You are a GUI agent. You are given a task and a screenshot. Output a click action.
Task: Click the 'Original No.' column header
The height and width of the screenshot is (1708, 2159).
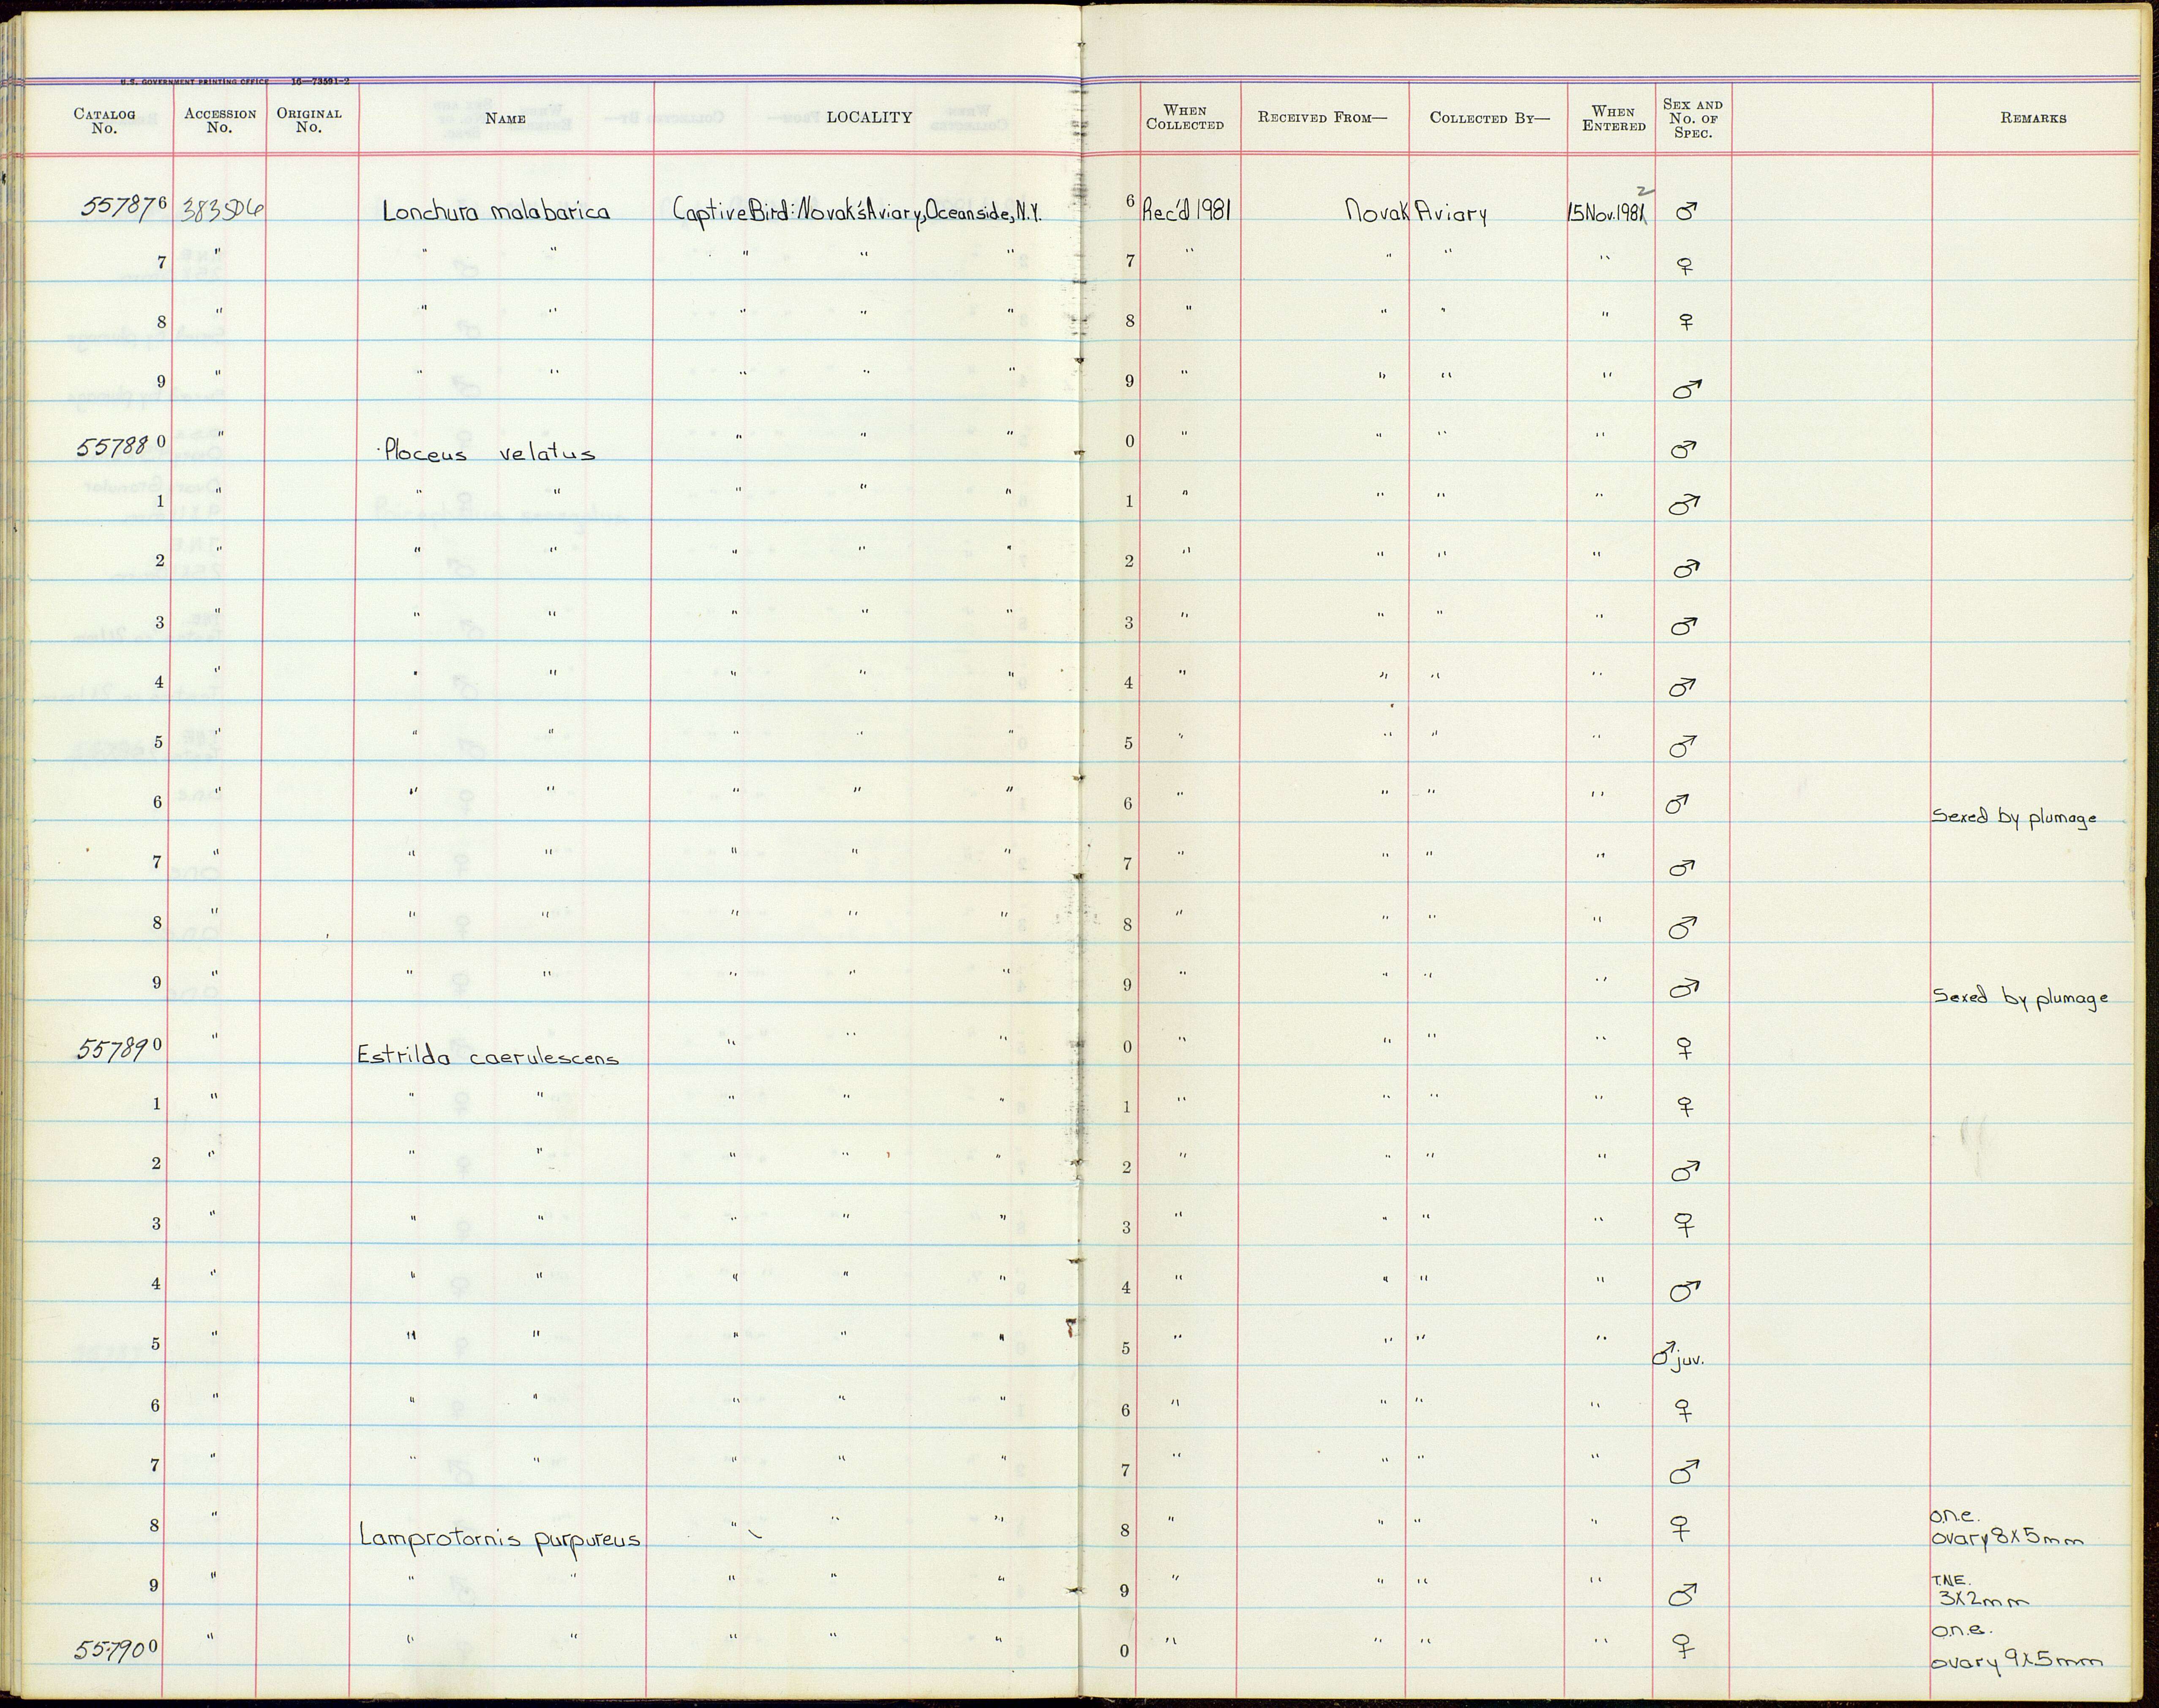pyautogui.click(x=309, y=120)
